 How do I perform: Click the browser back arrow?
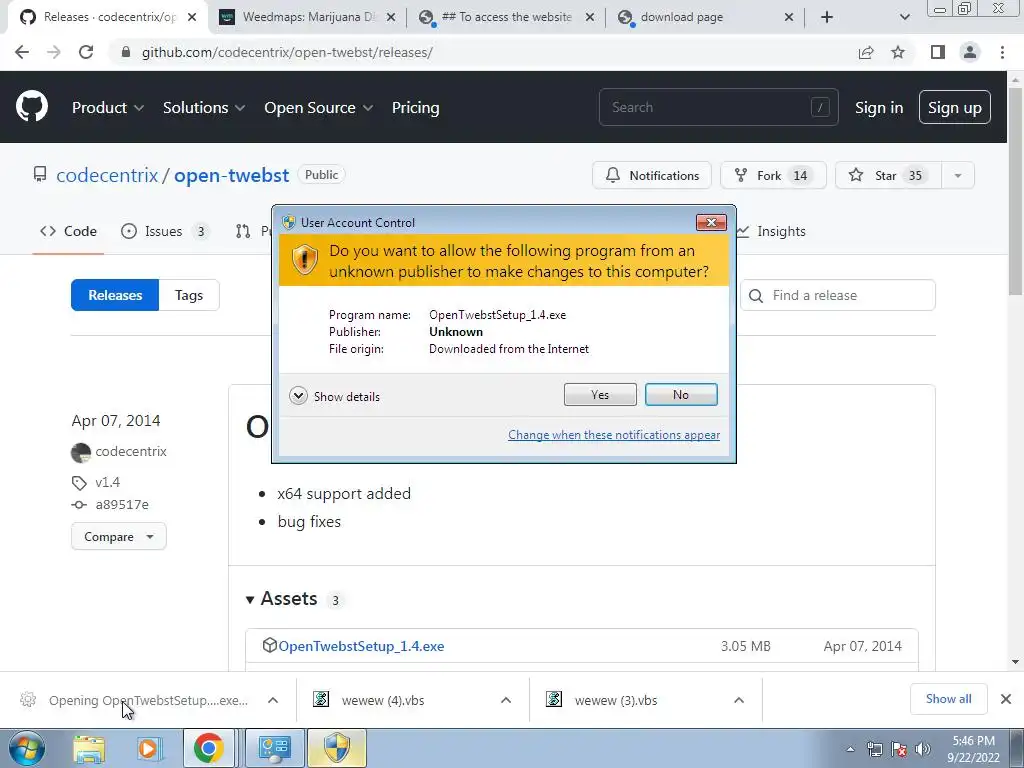pyautogui.click(x=22, y=52)
